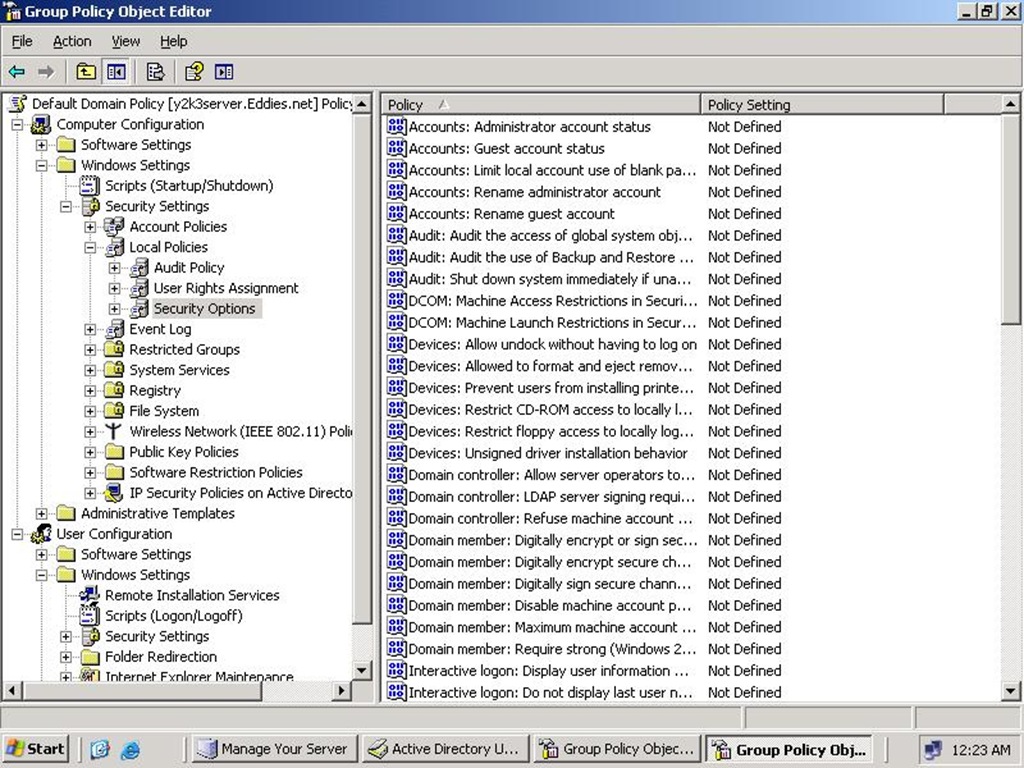Viewport: 1024px width, 768px height.
Task: Collapse the Local Policies node
Action: tap(90, 247)
